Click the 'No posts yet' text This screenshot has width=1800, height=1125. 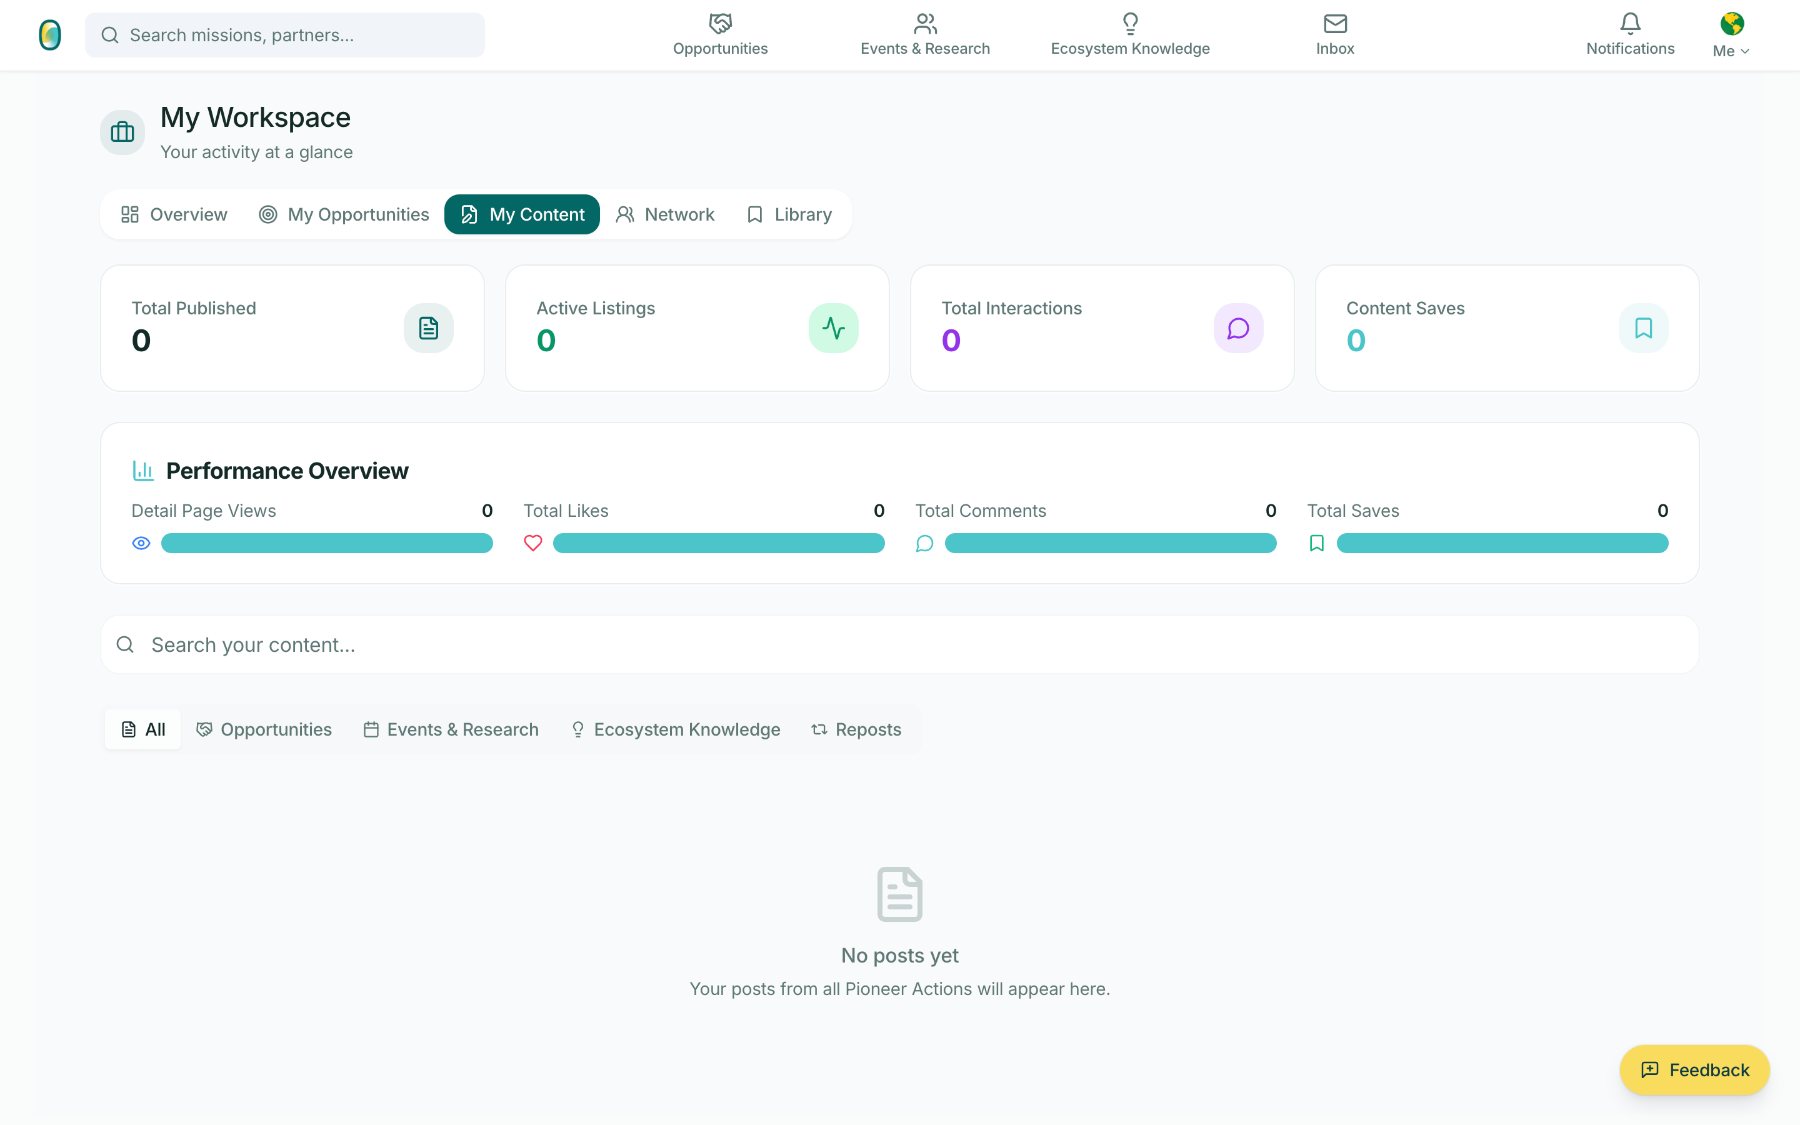pos(900,956)
